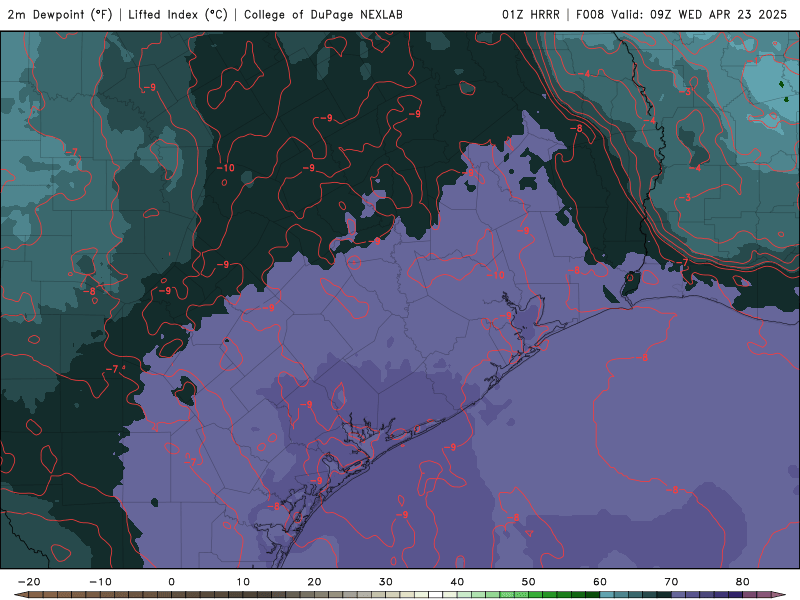Select the '0' tick label on color scale
Image resolution: width=800 pixels, height=600 pixels.
pos(171,582)
